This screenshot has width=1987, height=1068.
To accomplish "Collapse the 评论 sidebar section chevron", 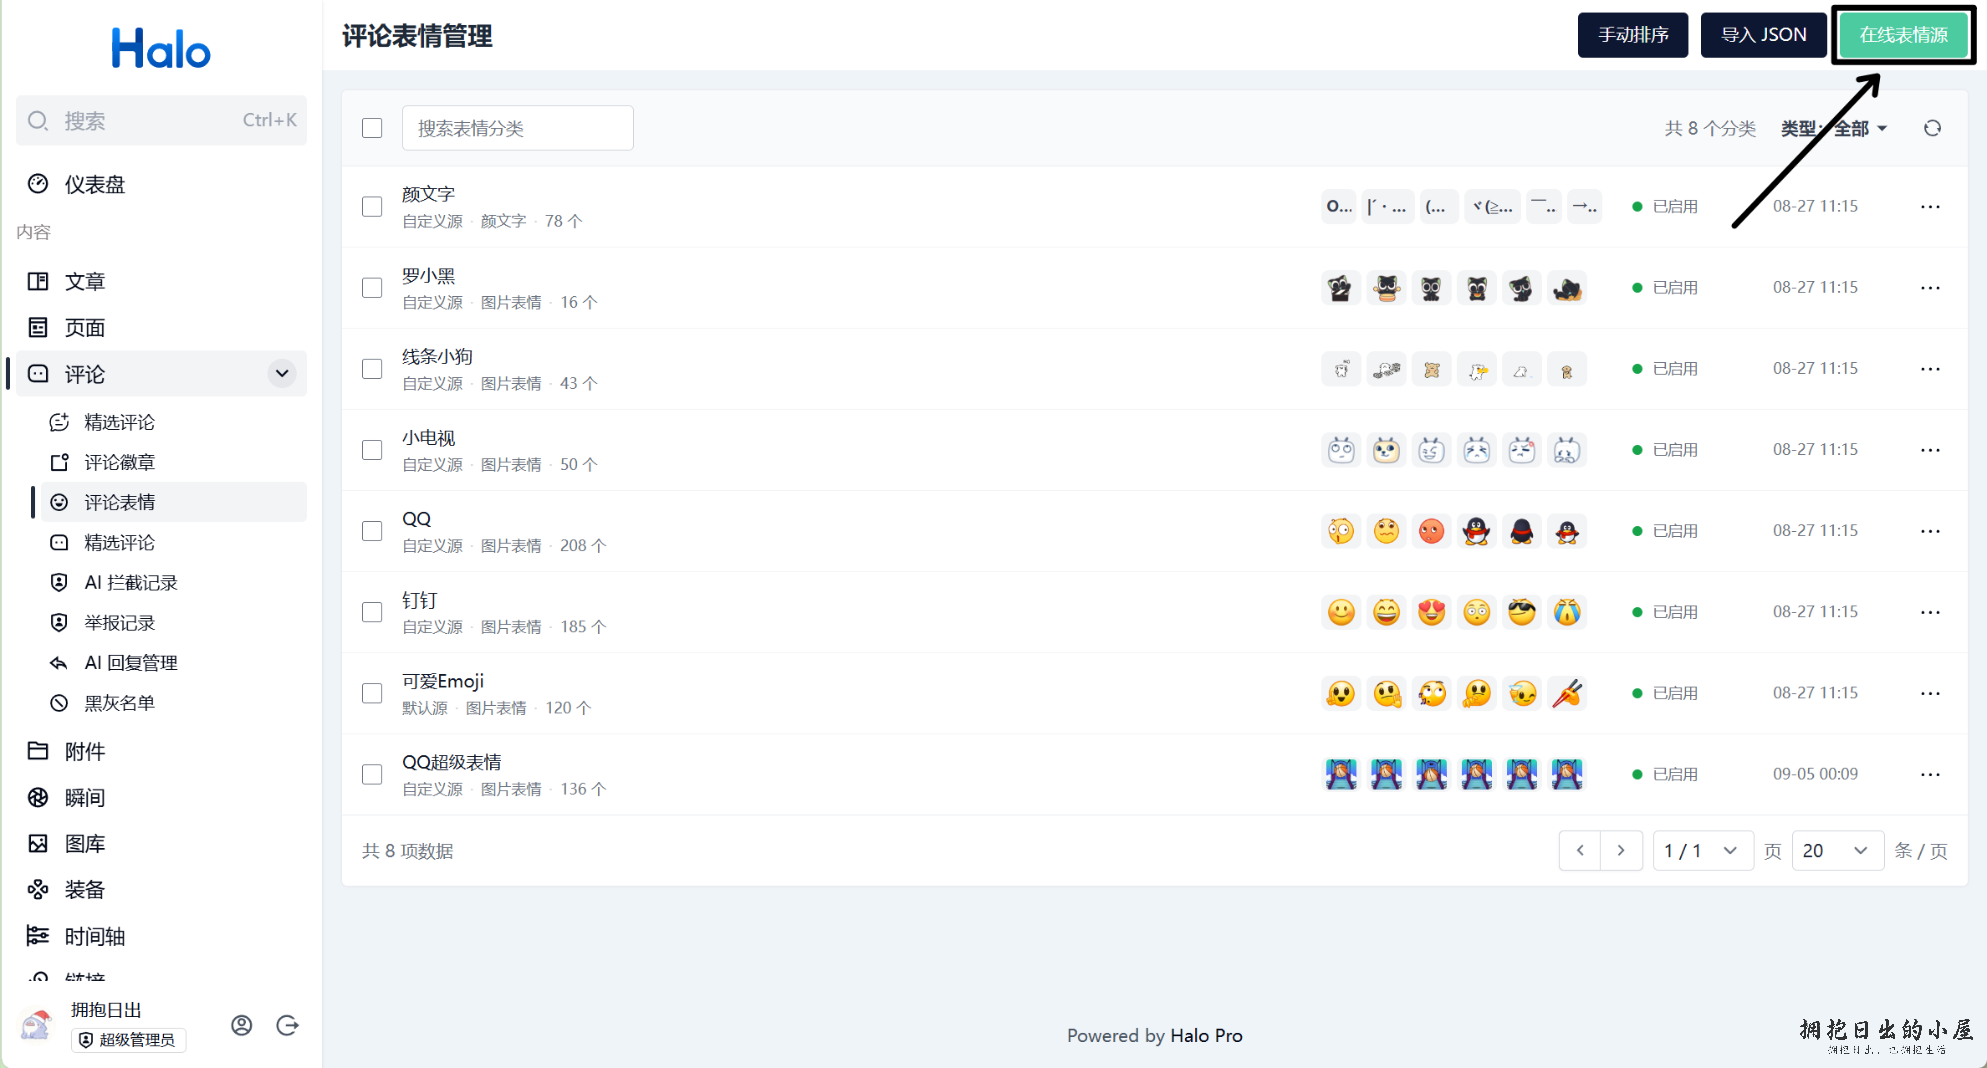I will (282, 374).
